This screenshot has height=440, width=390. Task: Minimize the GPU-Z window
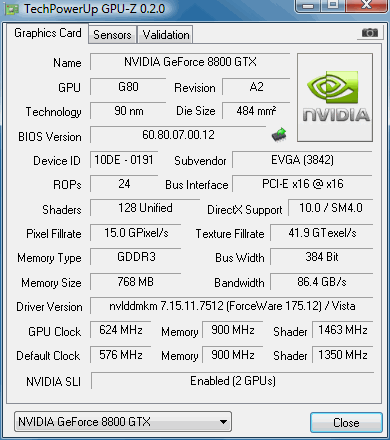coord(309,5)
